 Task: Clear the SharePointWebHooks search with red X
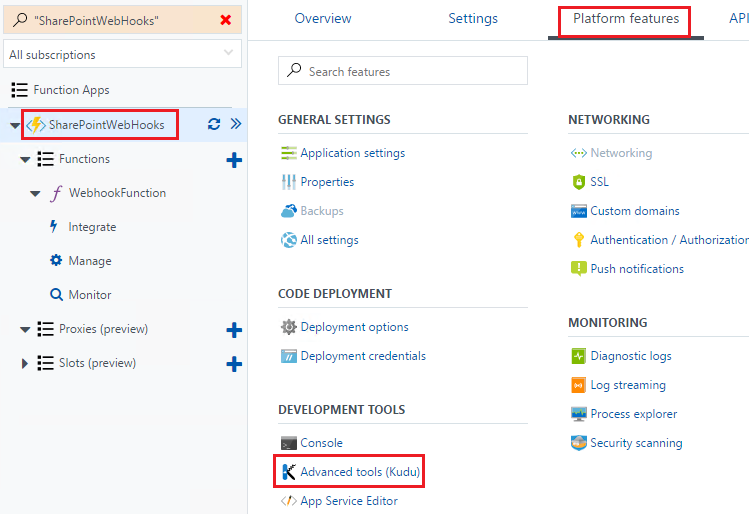226,20
